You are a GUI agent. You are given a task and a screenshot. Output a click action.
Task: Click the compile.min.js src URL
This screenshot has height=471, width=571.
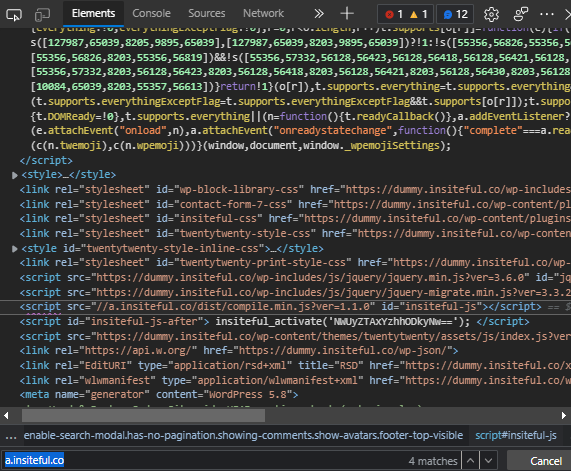[x=233, y=307]
